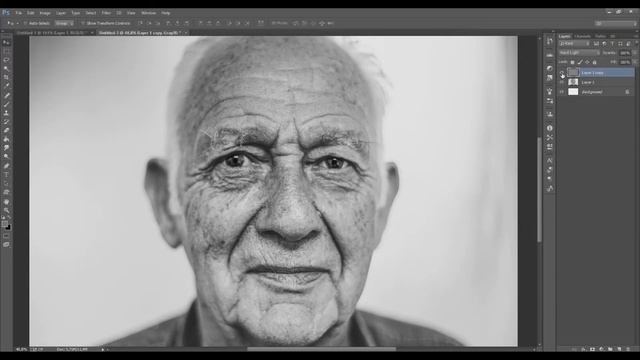
Task: Open status bar info arrow menu
Action: click(102, 349)
